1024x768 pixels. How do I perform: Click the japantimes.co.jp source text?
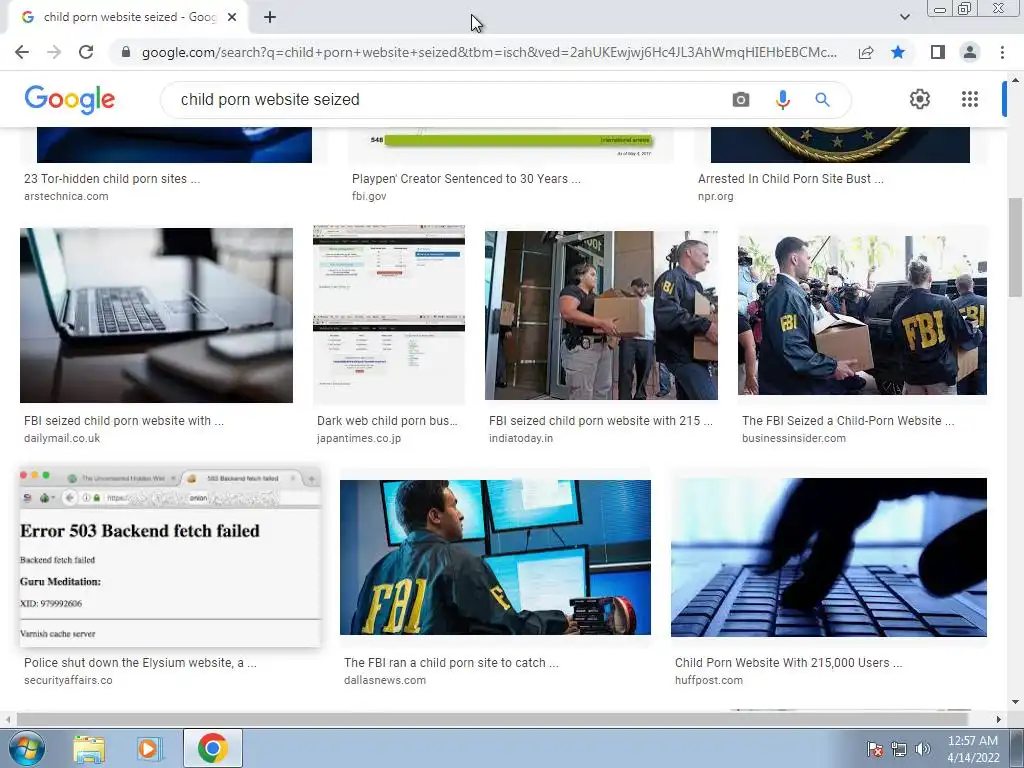click(x=359, y=438)
